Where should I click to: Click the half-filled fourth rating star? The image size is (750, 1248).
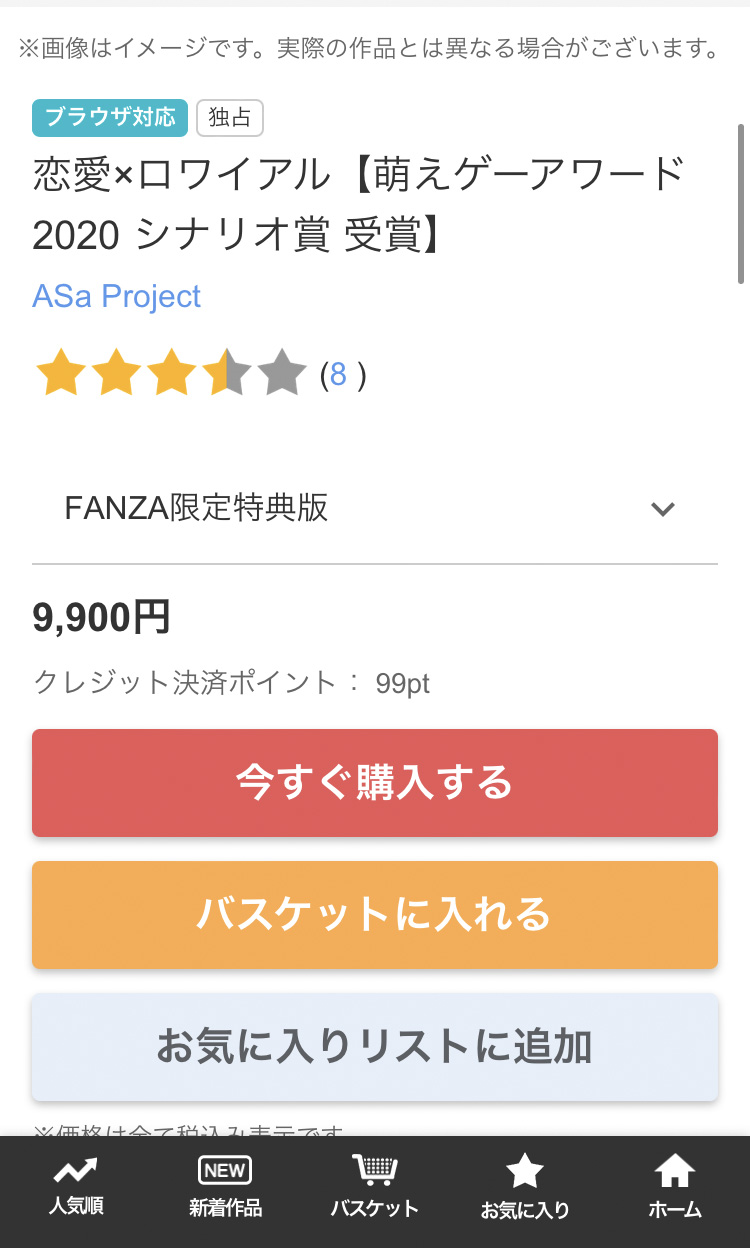coord(226,374)
